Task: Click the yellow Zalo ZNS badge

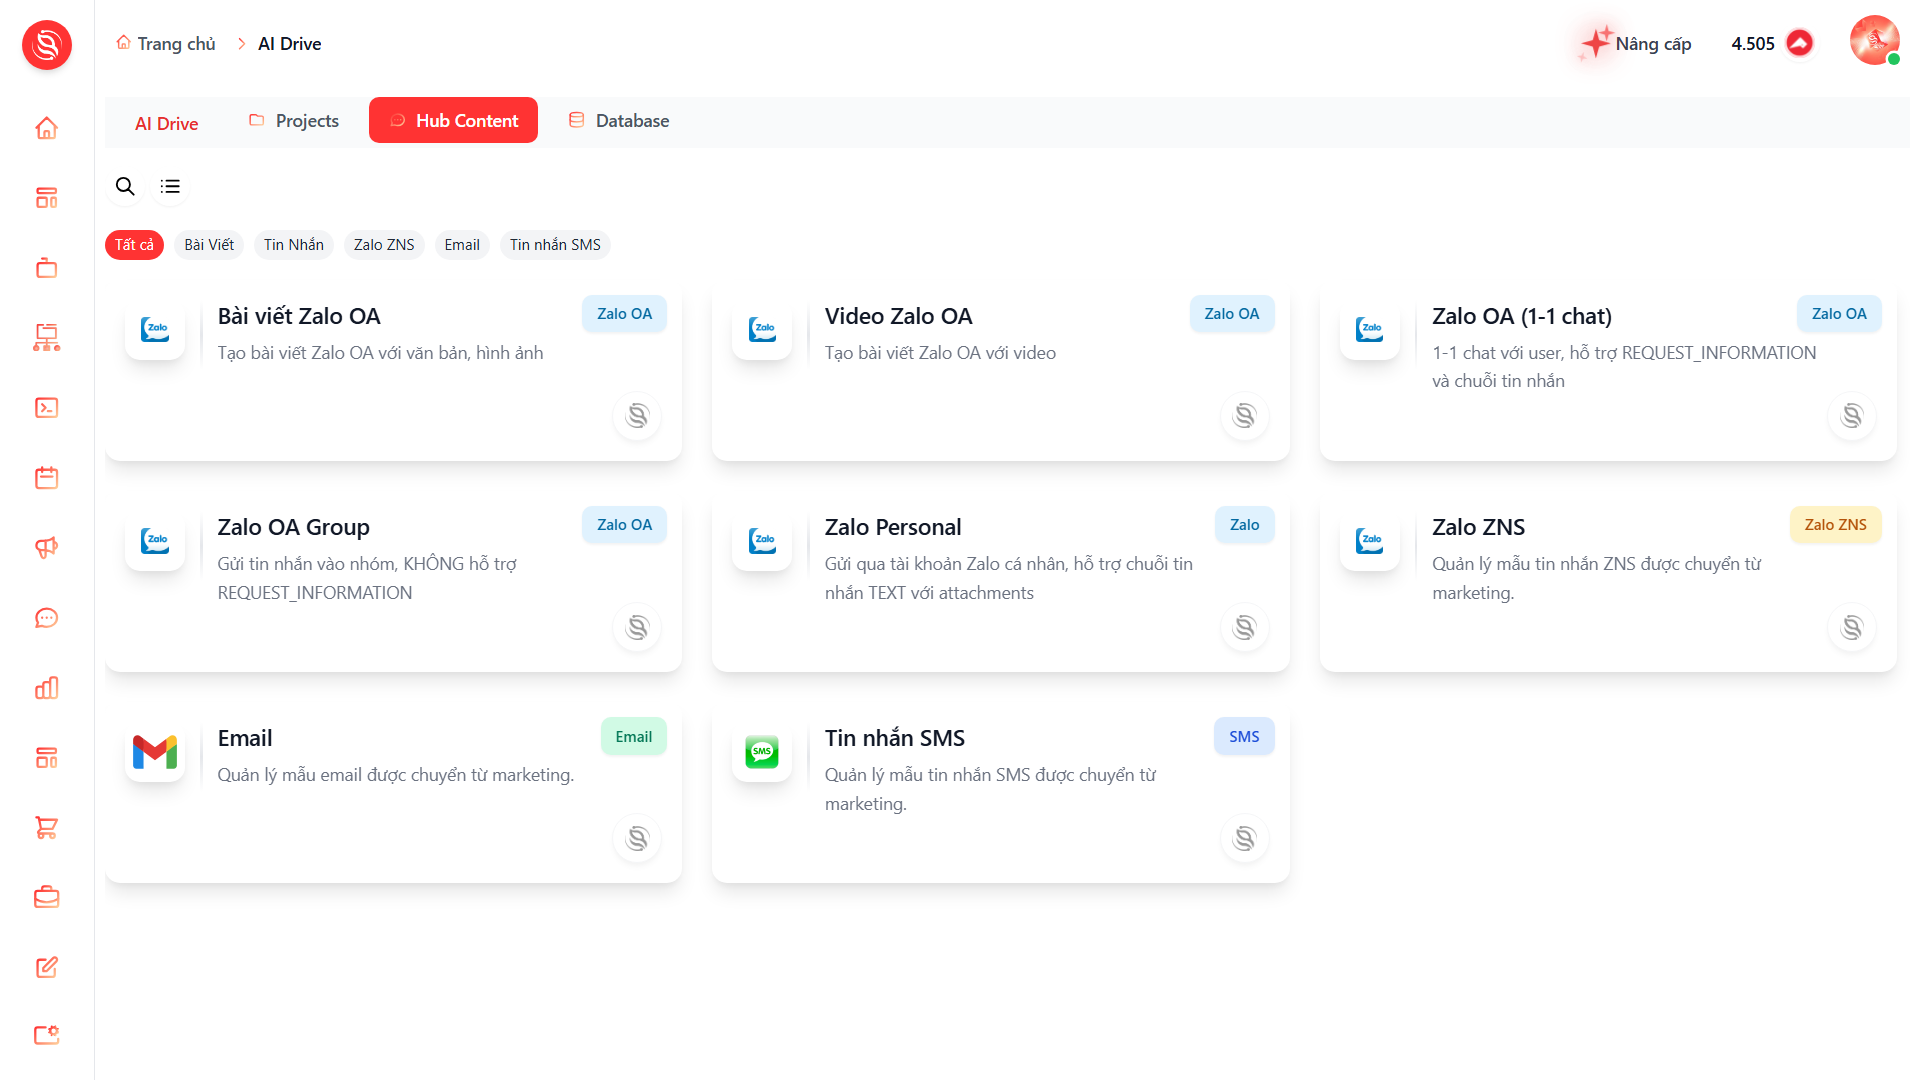Action: click(1835, 525)
